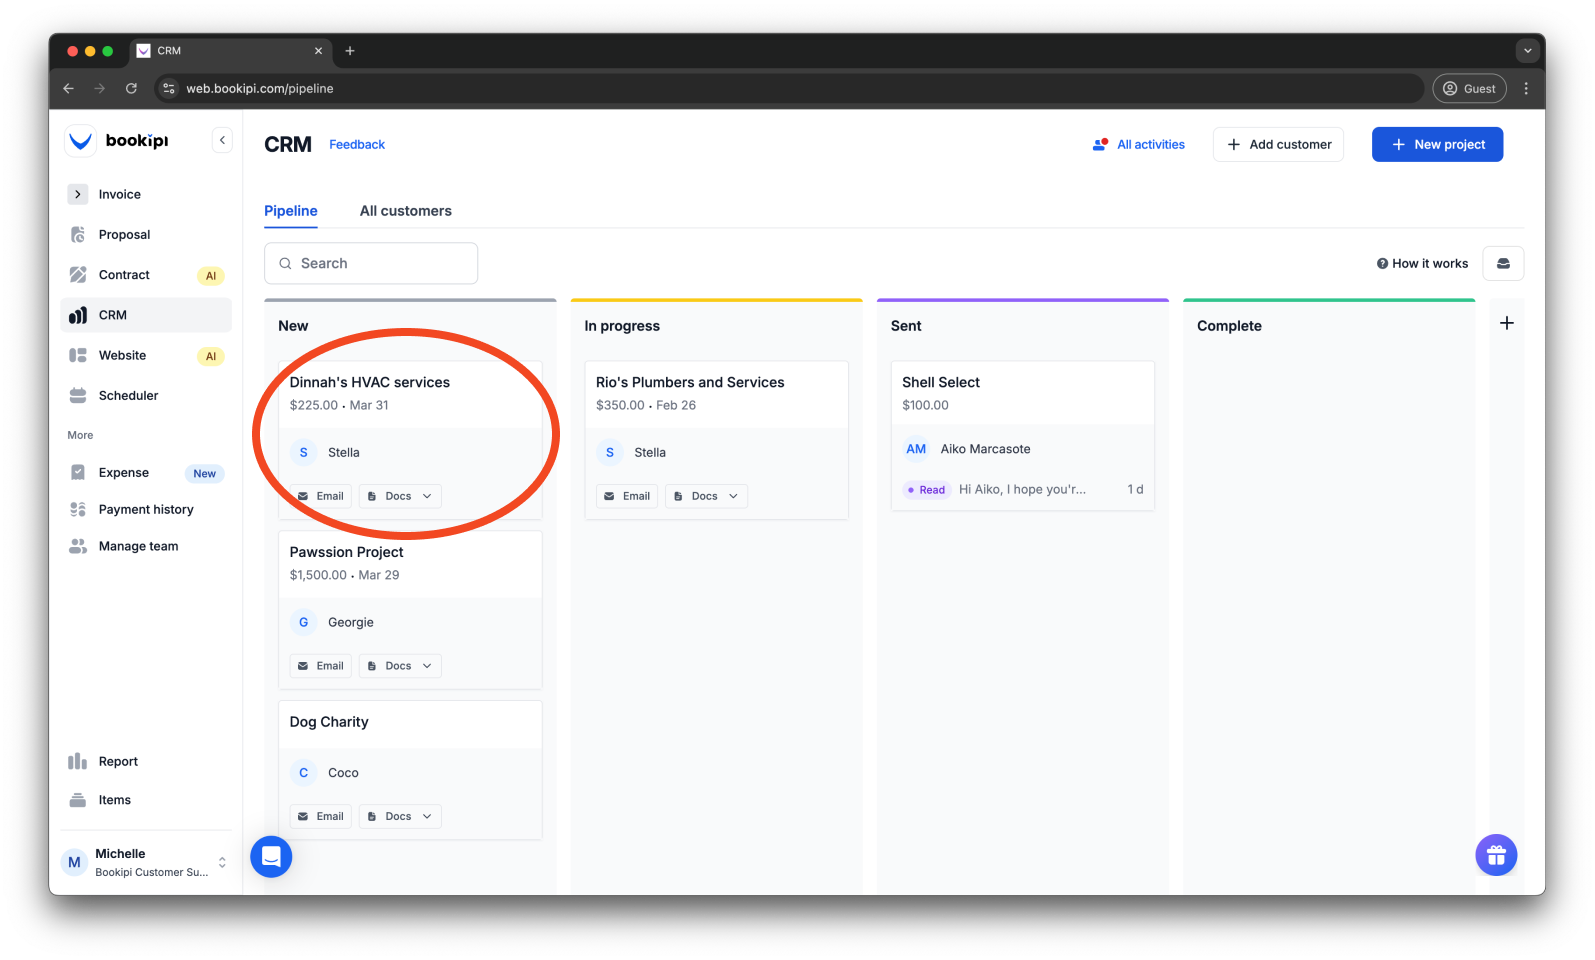Click Email button on Dog Charity card
The width and height of the screenshot is (1595, 960).
pyautogui.click(x=320, y=816)
